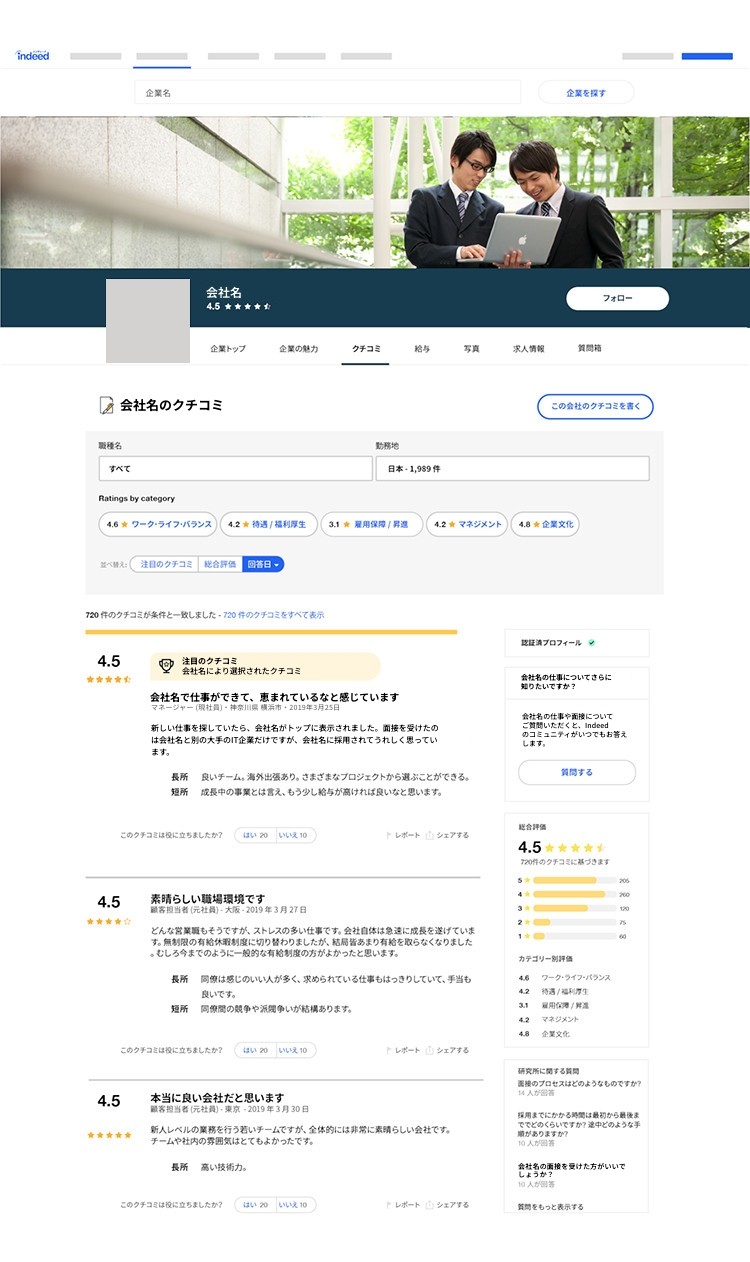Click the share icon on first review
This screenshot has height=1262, width=750.
coord(429,835)
